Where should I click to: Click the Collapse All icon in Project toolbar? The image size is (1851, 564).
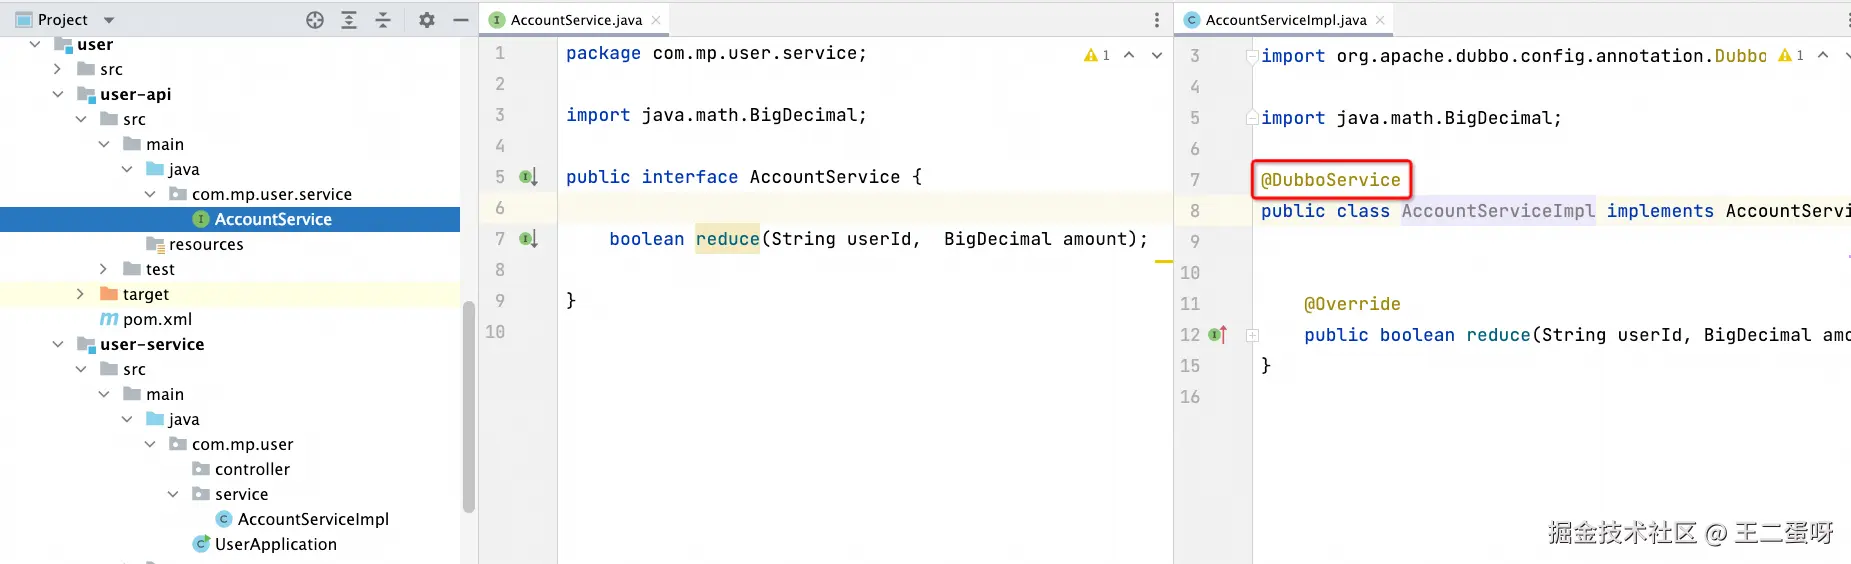383,20
